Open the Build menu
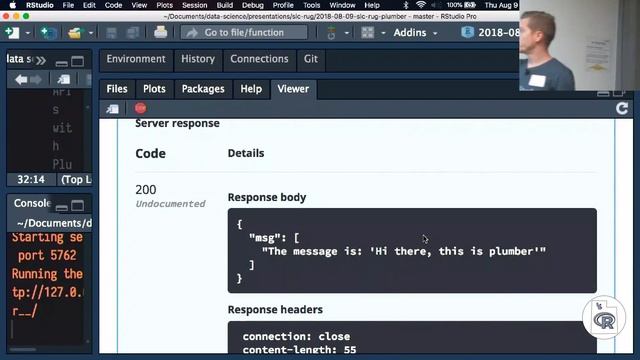 224,5
